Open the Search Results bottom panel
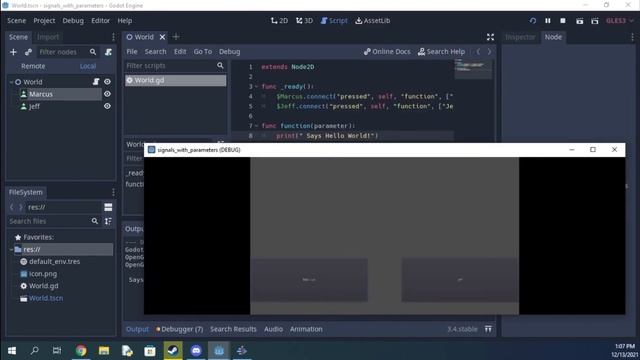640x360 pixels. [233, 329]
